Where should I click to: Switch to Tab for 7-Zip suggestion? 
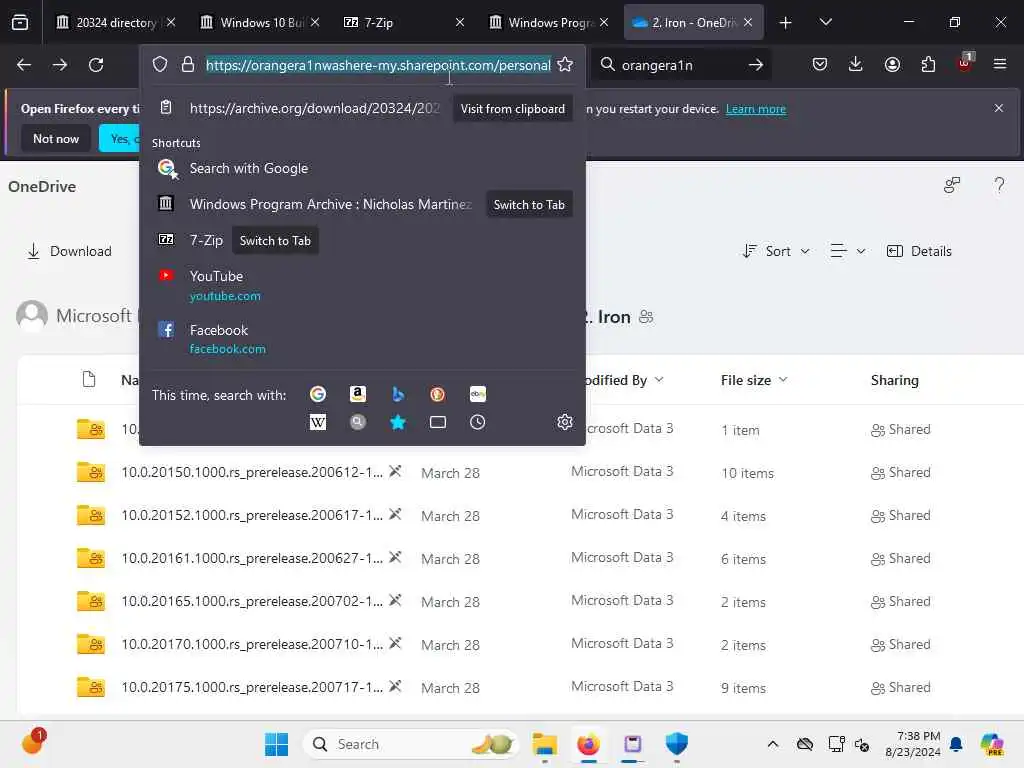tap(275, 241)
